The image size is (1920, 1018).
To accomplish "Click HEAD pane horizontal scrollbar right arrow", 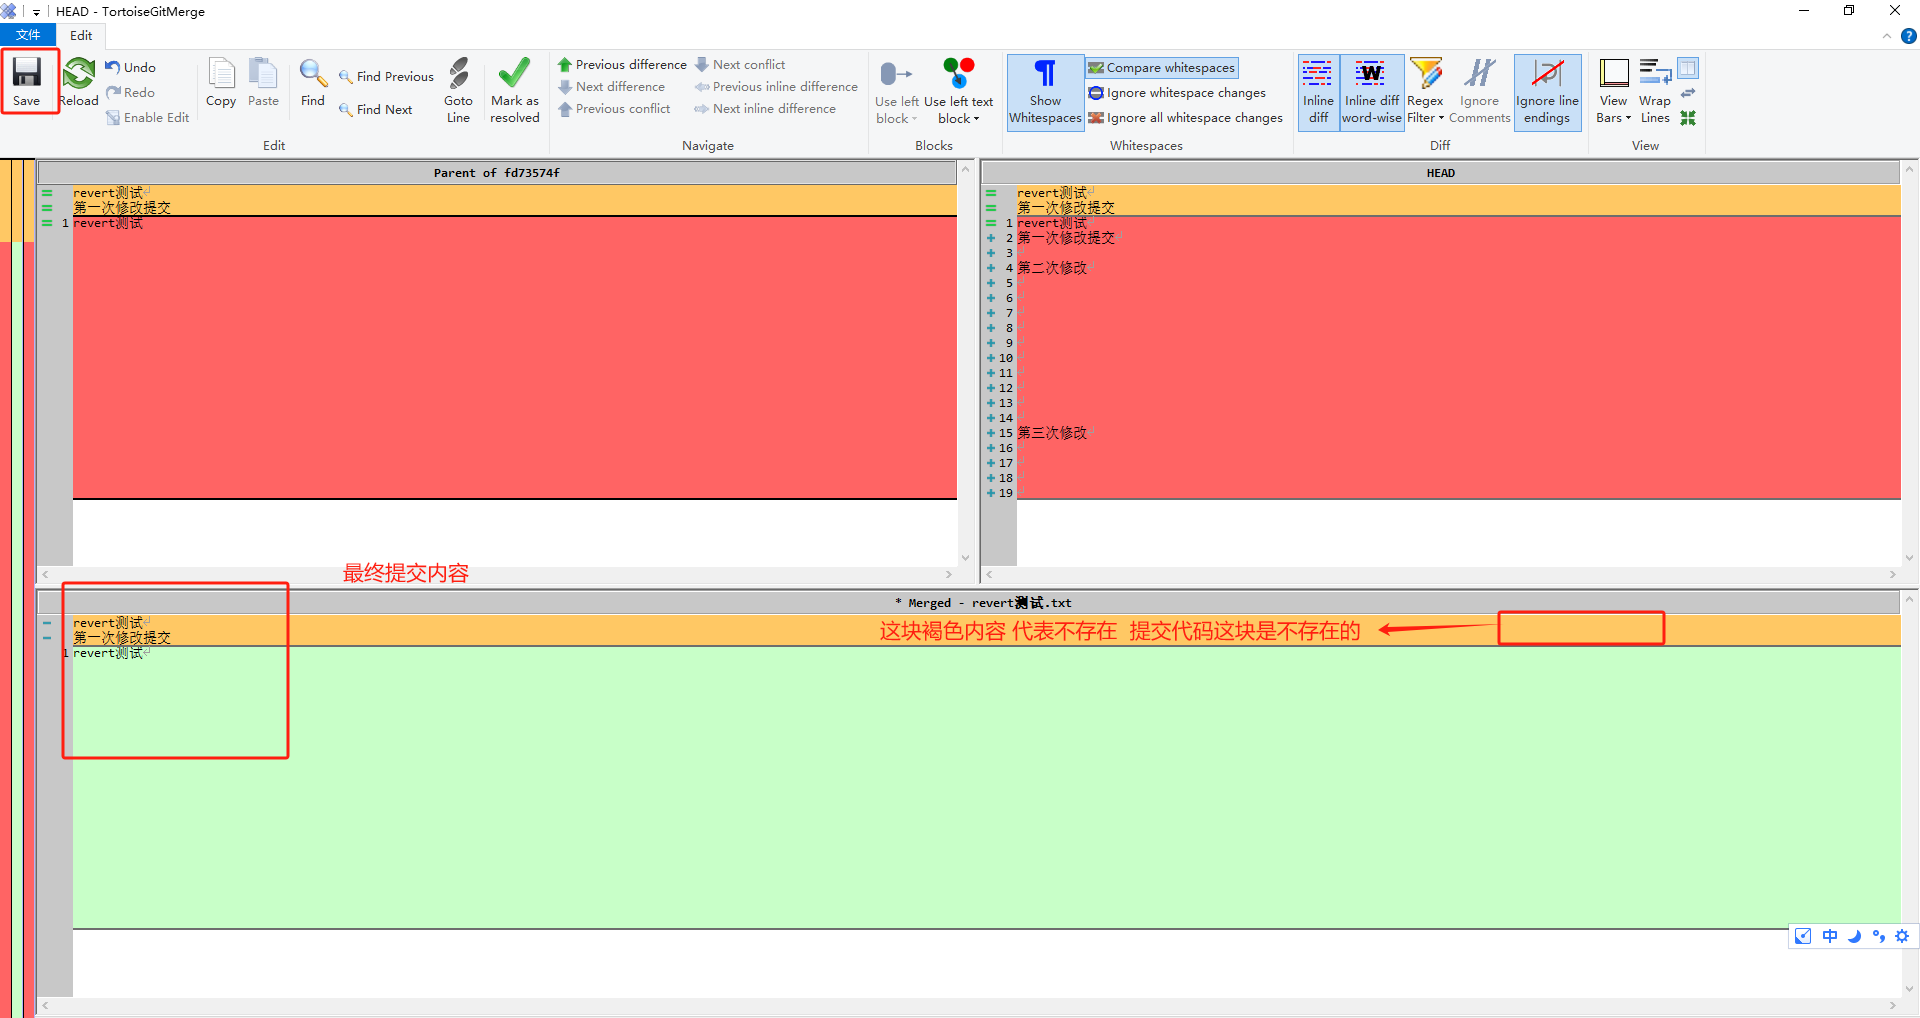I will (x=1892, y=575).
